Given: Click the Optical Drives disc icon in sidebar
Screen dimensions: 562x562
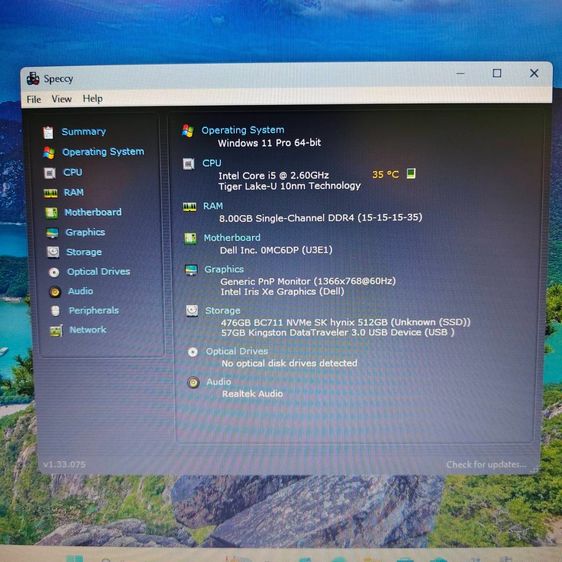Looking at the screenshot, I should click(54, 272).
